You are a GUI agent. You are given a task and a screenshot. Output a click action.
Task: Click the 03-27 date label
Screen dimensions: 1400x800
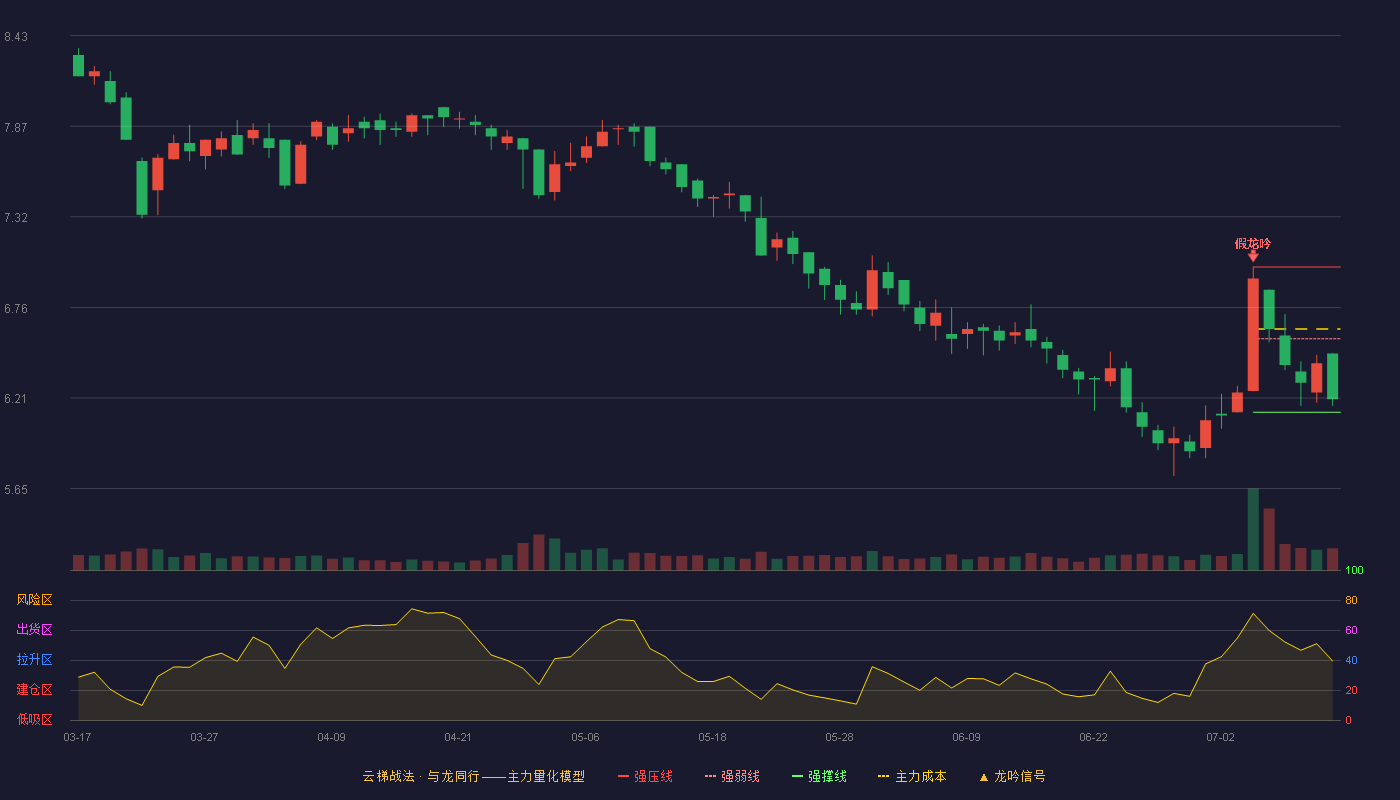click(x=204, y=737)
